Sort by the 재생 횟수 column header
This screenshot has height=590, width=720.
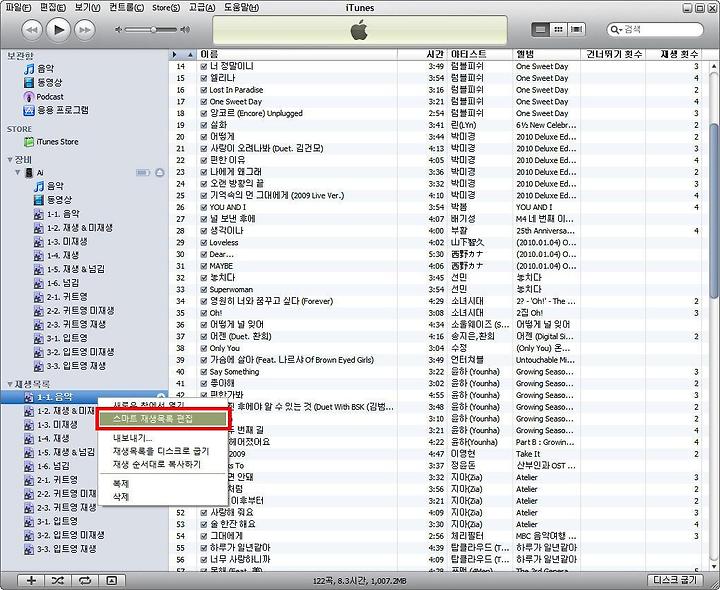(673, 54)
